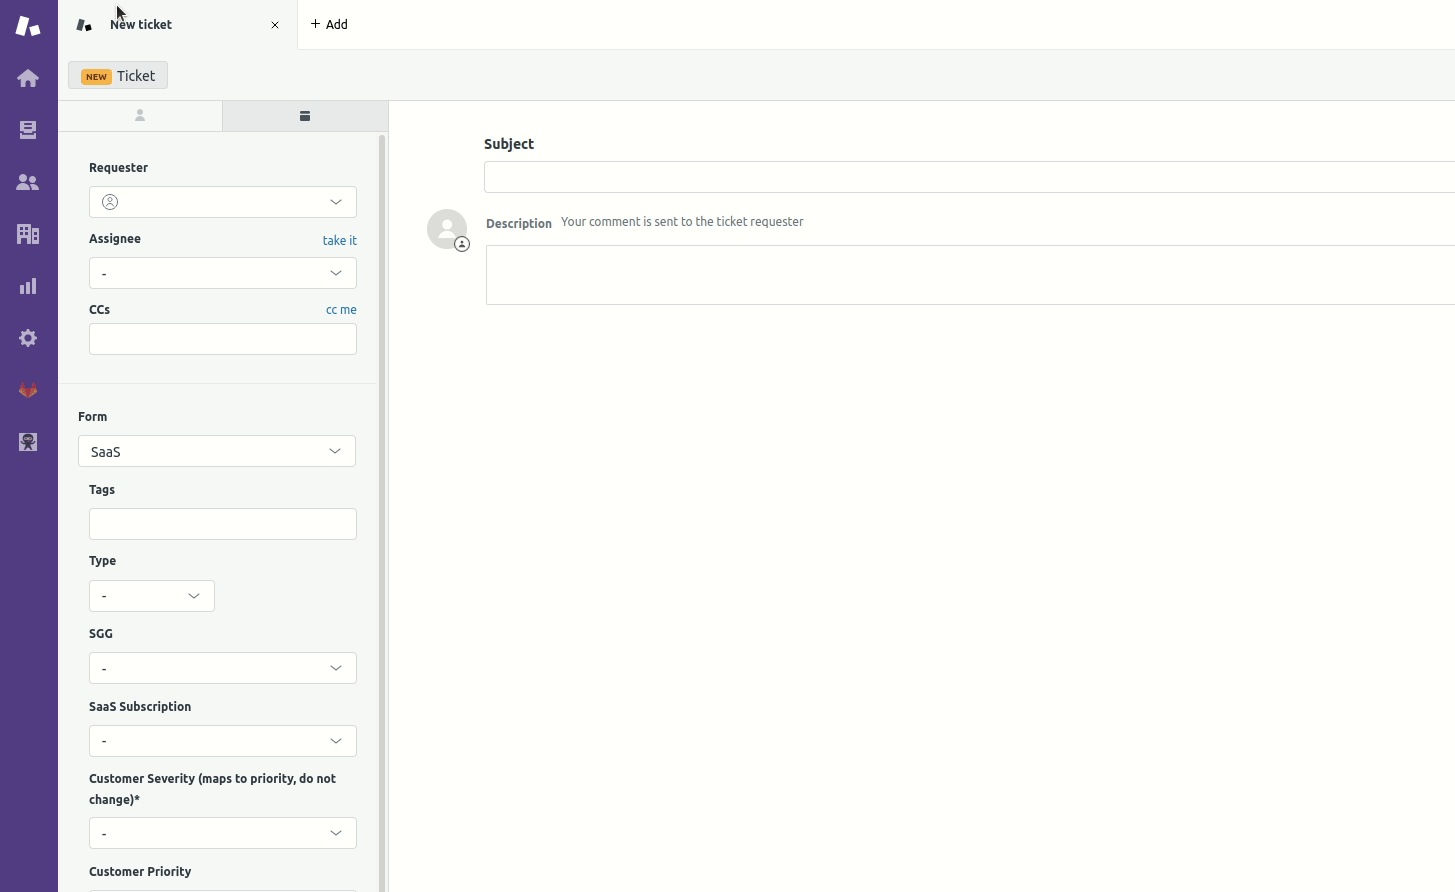Viewport: 1455px width, 892px height.
Task: Expand the SaaS Subscription dropdown
Action: click(x=223, y=741)
